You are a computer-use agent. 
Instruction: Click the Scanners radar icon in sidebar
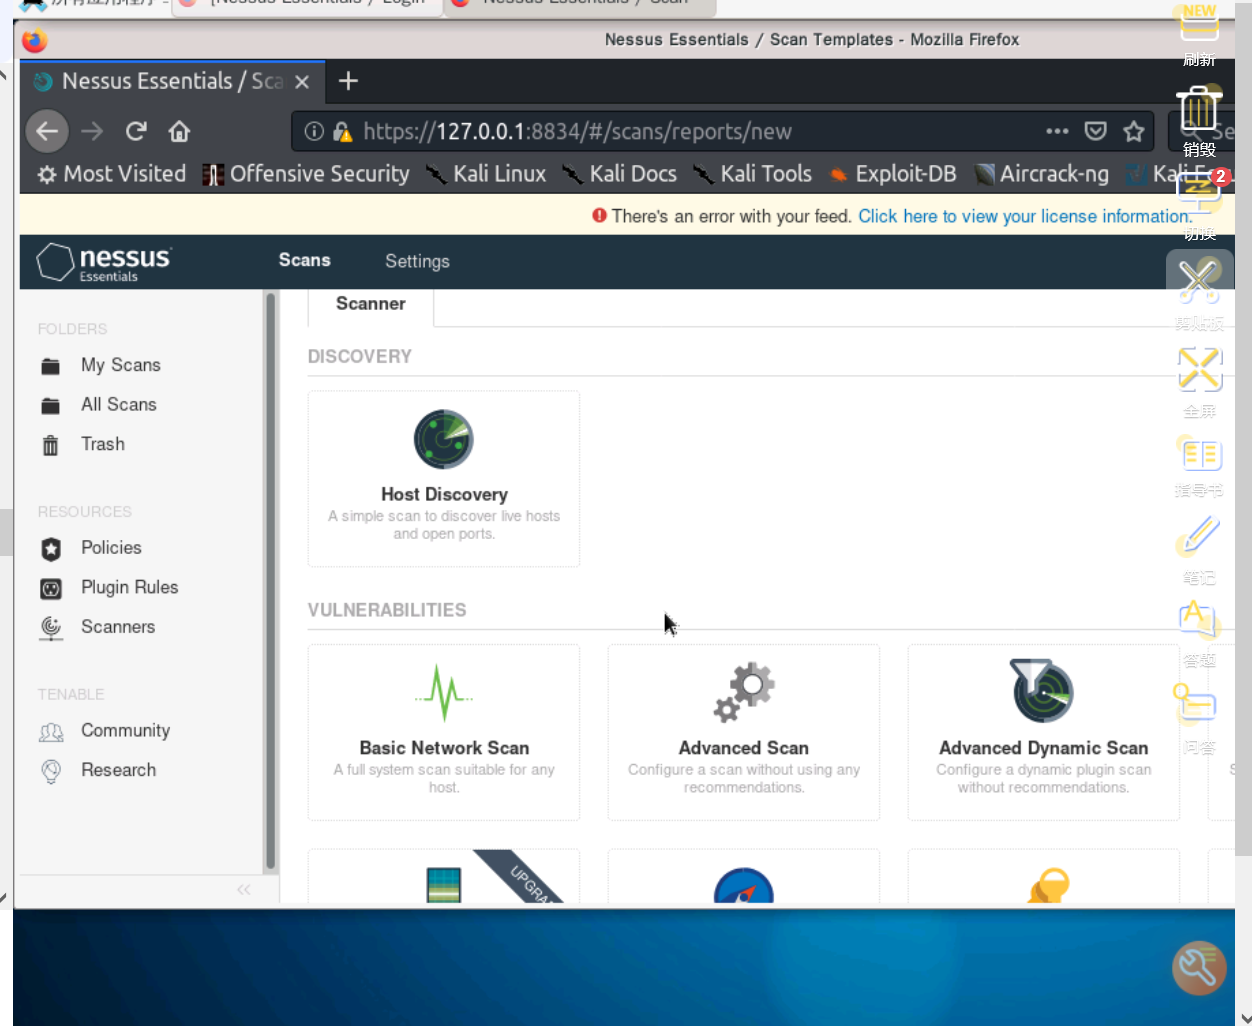[51, 628]
